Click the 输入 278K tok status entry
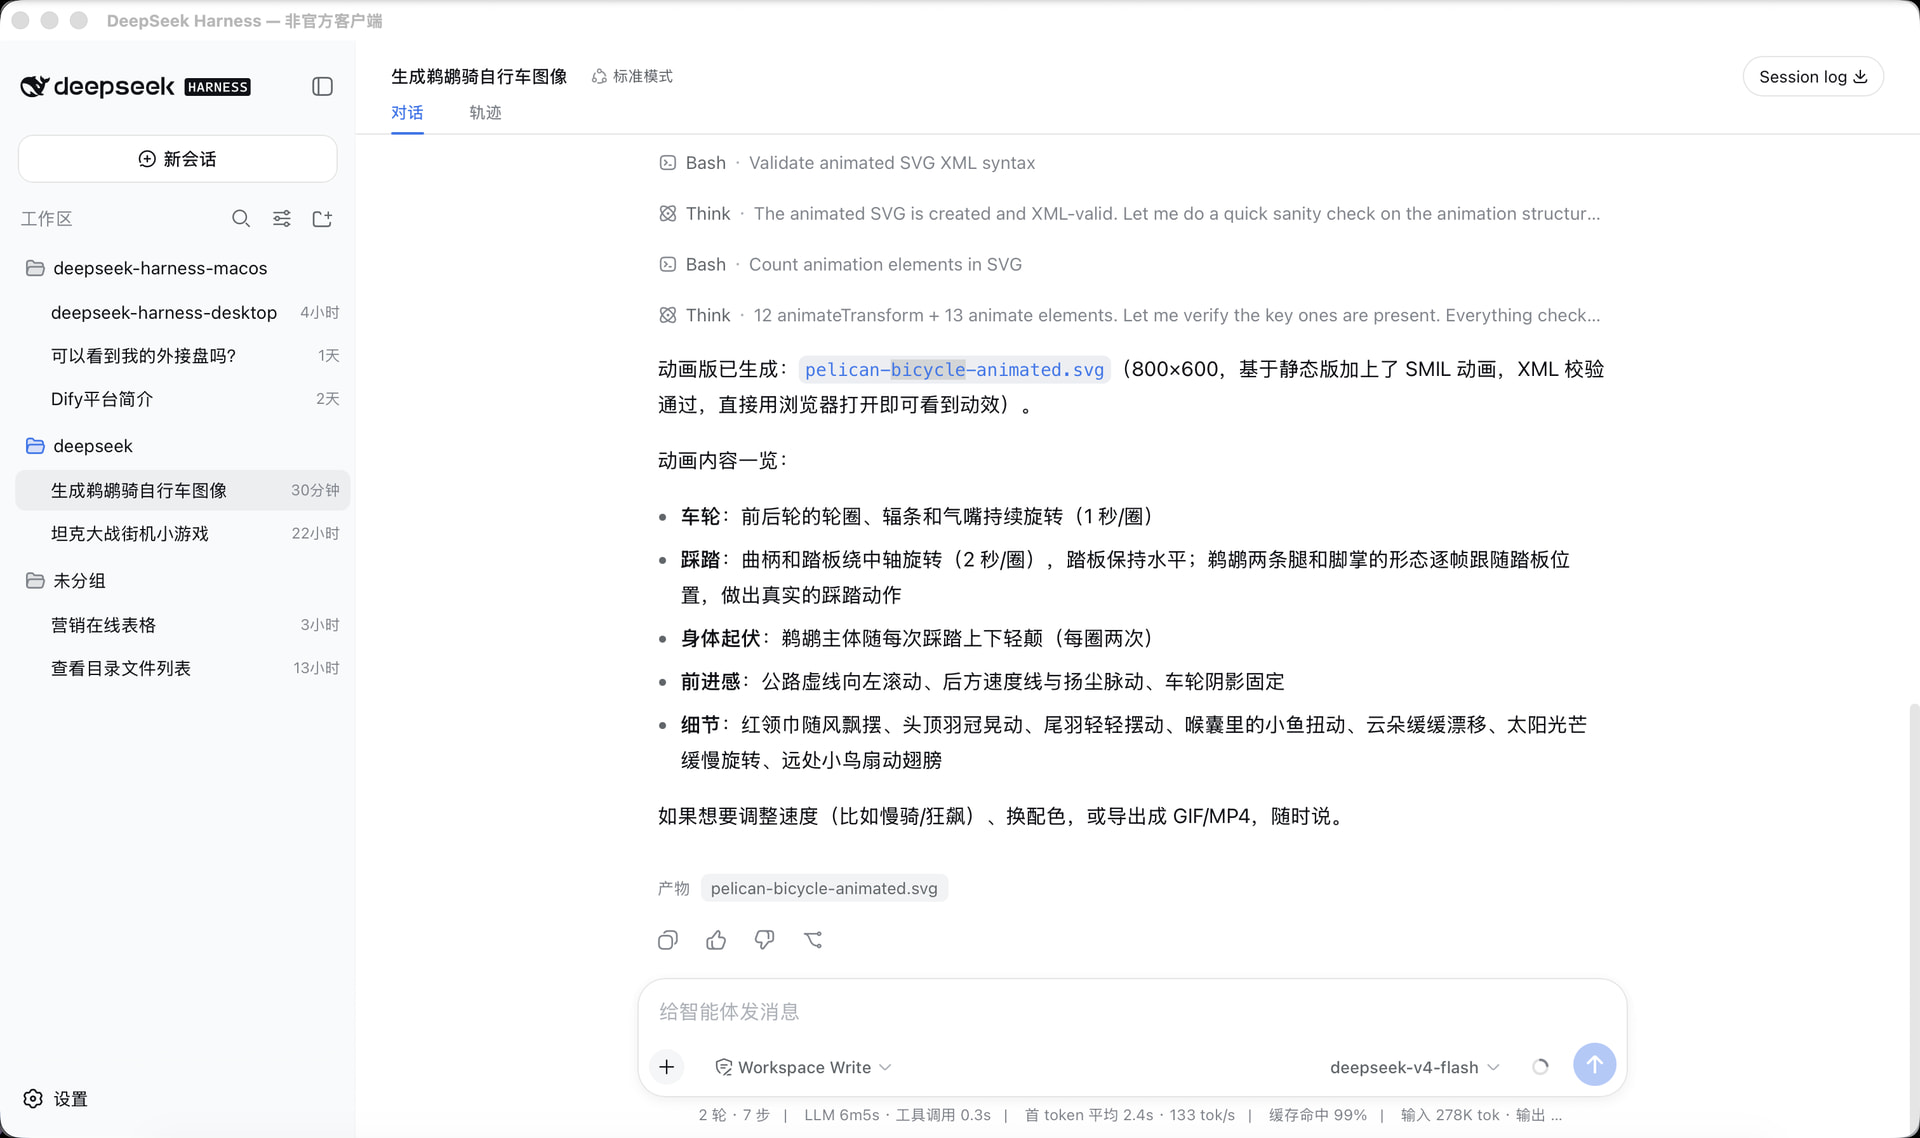The width and height of the screenshot is (1920, 1138). pos(1450,1115)
